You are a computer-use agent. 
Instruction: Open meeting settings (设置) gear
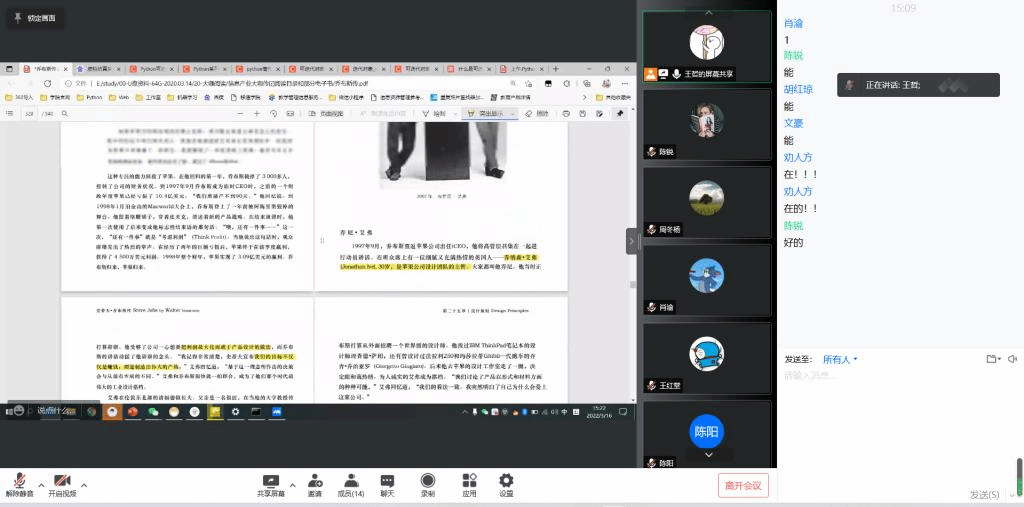pyautogui.click(x=506, y=485)
